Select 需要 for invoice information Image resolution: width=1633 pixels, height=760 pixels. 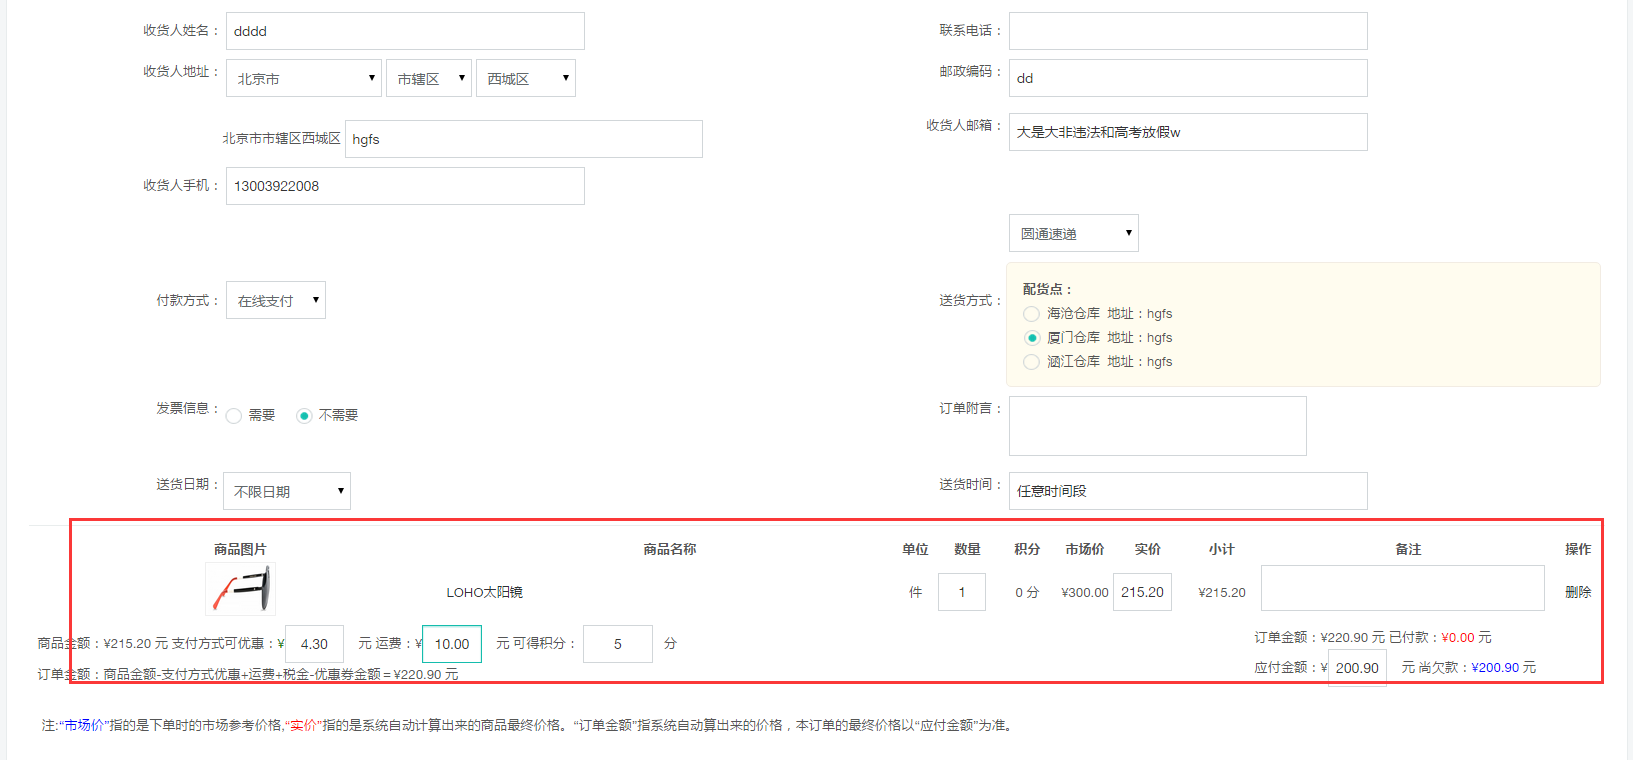pyautogui.click(x=233, y=416)
